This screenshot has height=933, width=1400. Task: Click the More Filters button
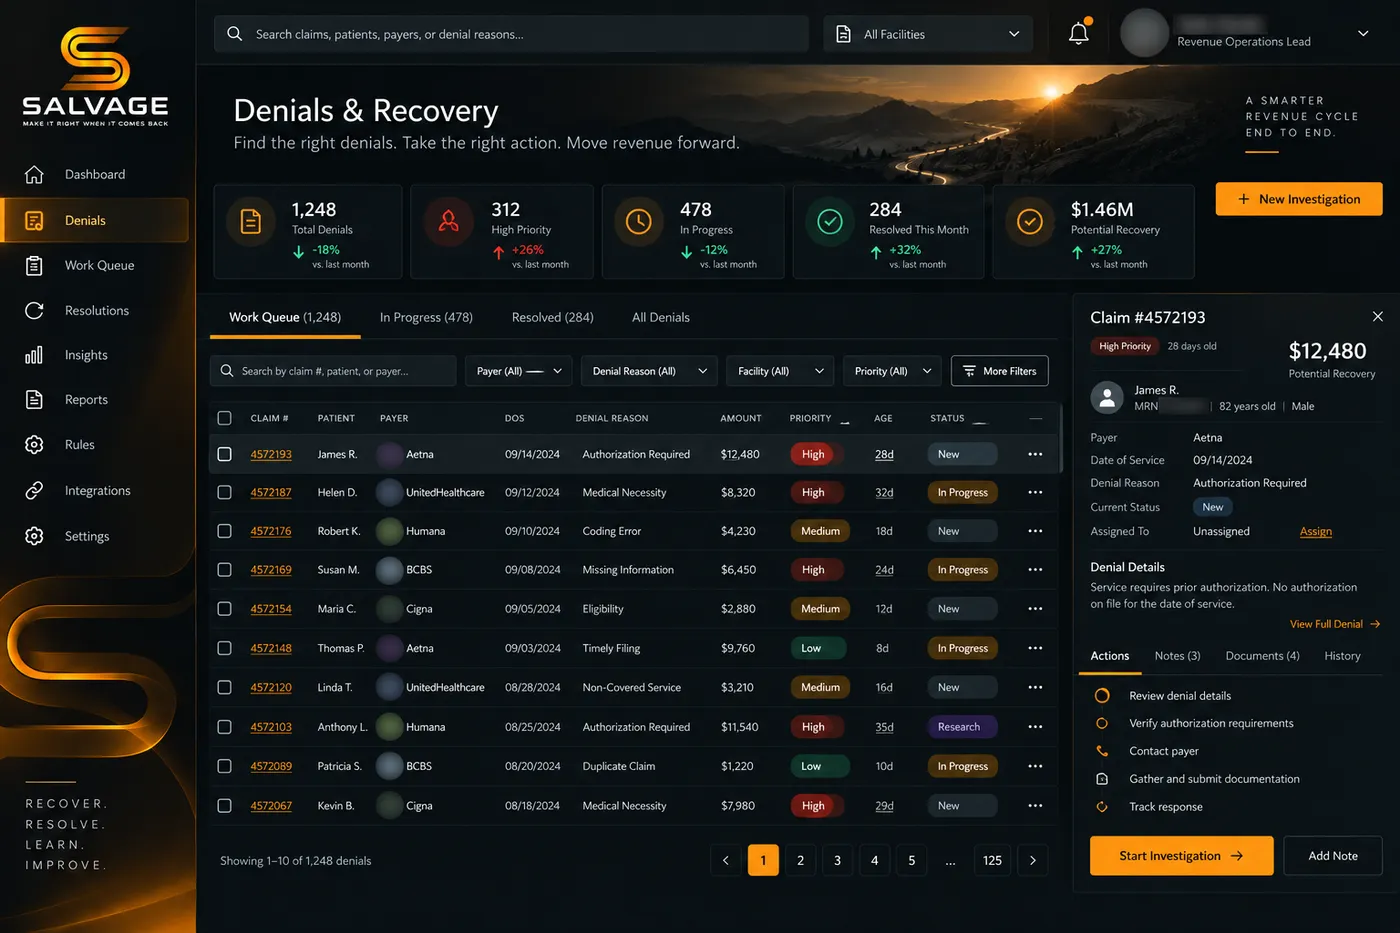click(999, 371)
